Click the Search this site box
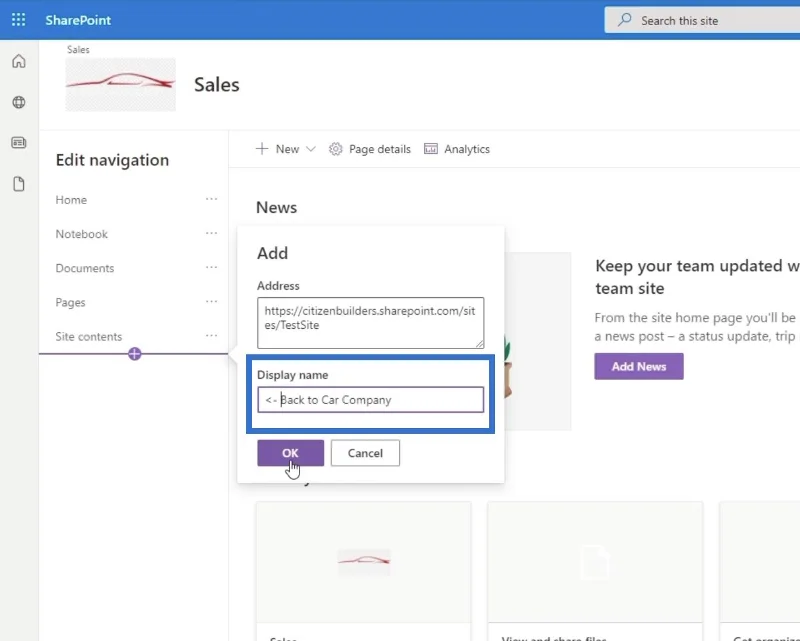 [702, 20]
